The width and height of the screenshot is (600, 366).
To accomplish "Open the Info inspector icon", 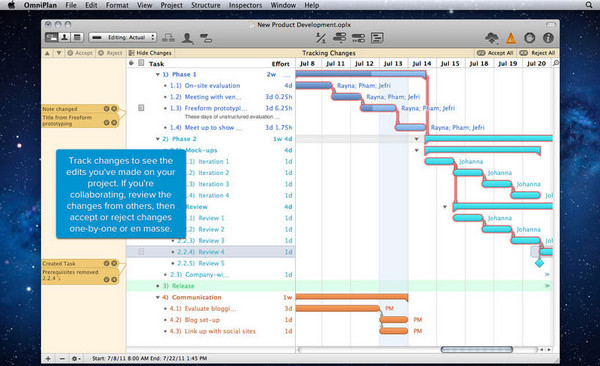I will pyautogui.click(x=548, y=38).
